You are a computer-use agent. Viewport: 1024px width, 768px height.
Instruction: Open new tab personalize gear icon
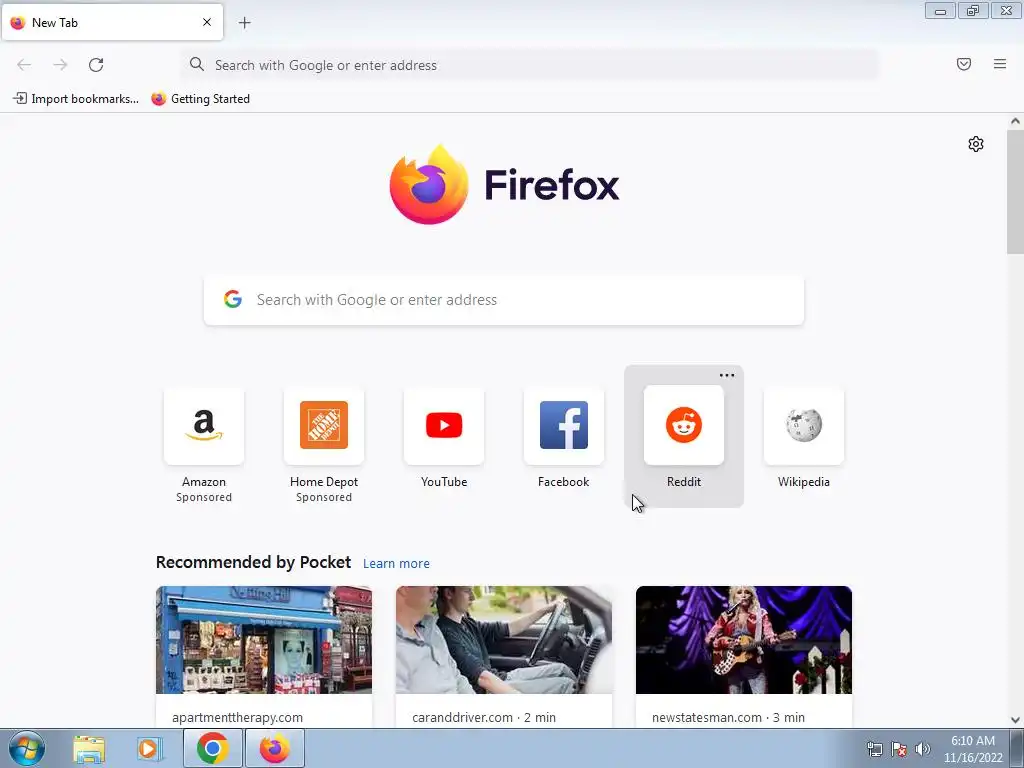(976, 144)
